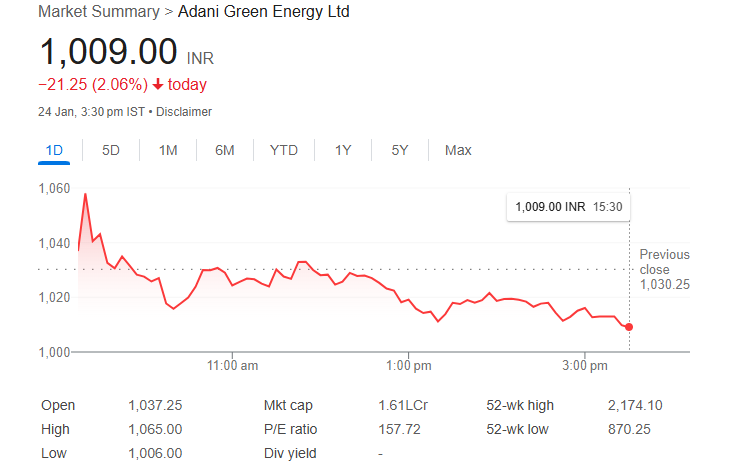742x474 pixels.
Task: Click the opening spike peak on chart
Action: coord(85,194)
